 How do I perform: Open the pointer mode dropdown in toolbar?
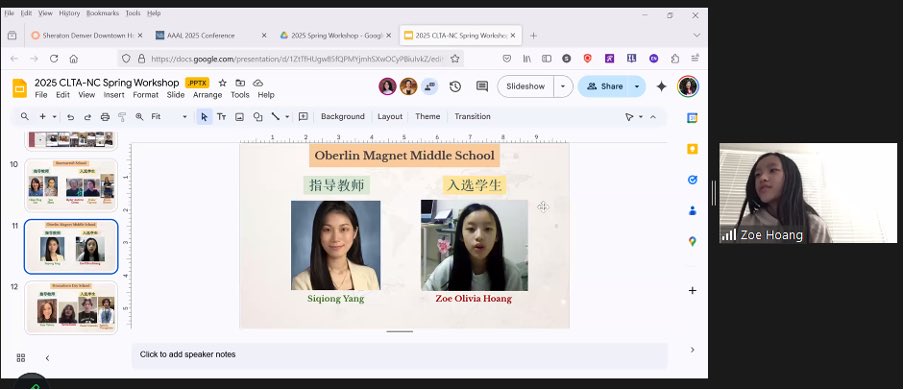[641, 117]
